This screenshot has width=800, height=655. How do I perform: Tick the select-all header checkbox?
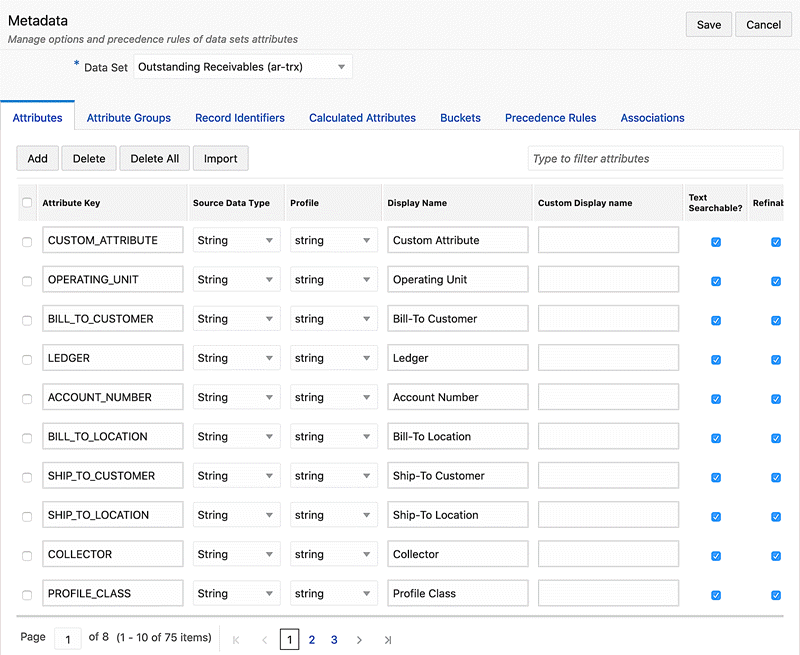click(27, 203)
